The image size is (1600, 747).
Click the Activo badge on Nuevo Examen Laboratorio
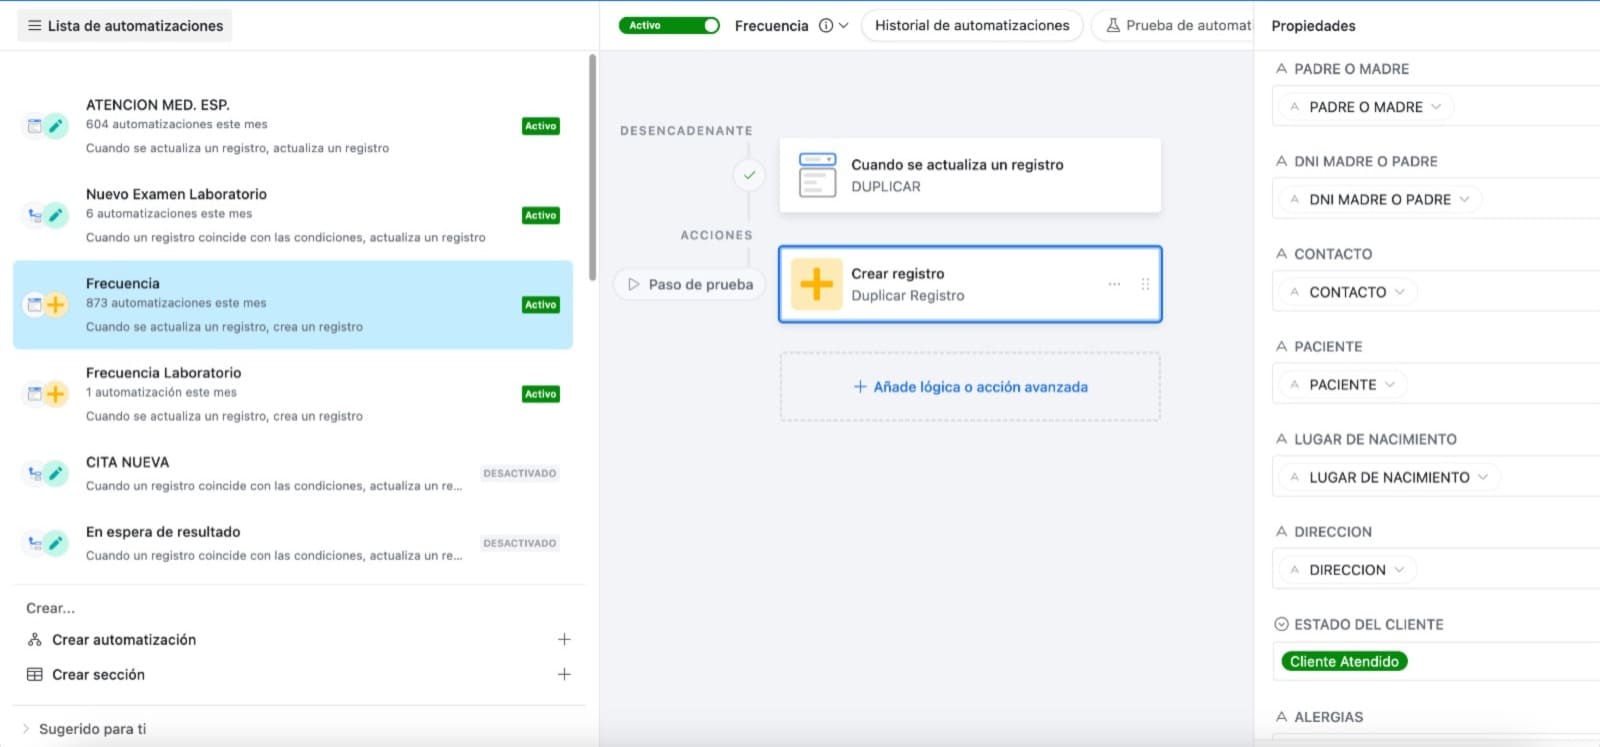click(x=540, y=215)
